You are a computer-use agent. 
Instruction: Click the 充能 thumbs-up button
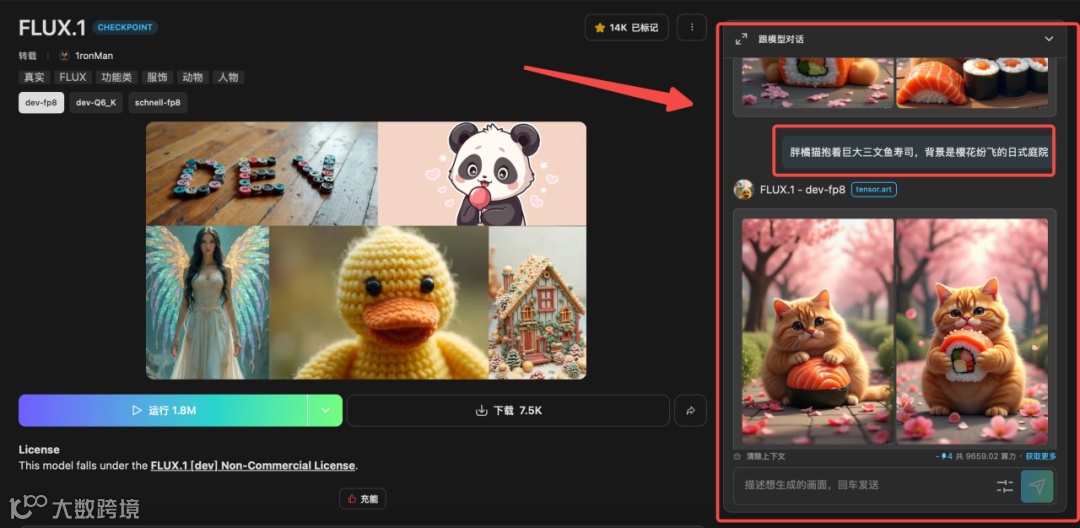[x=363, y=498]
